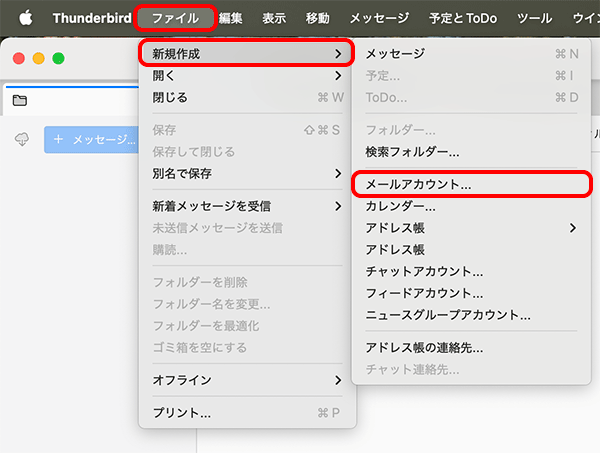Screen dimensions: 600x453
Task: Click アドレス帳の連絡先... entry
Action: coord(424,348)
